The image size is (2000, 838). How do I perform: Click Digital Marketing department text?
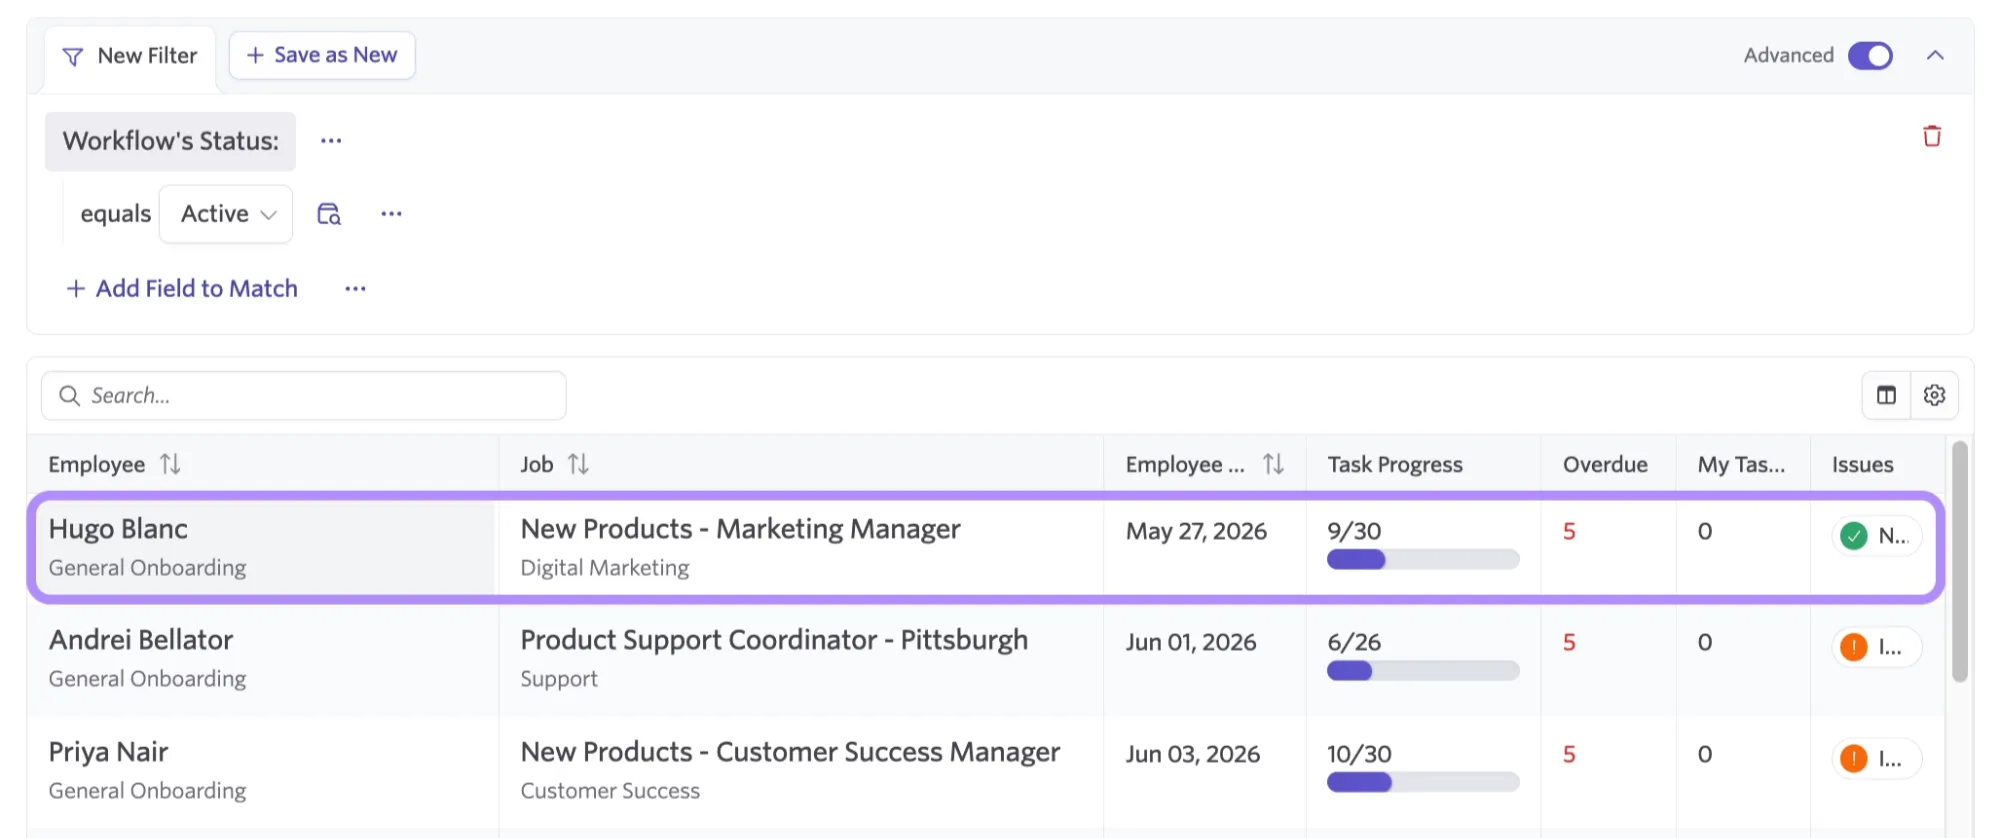click(x=605, y=568)
